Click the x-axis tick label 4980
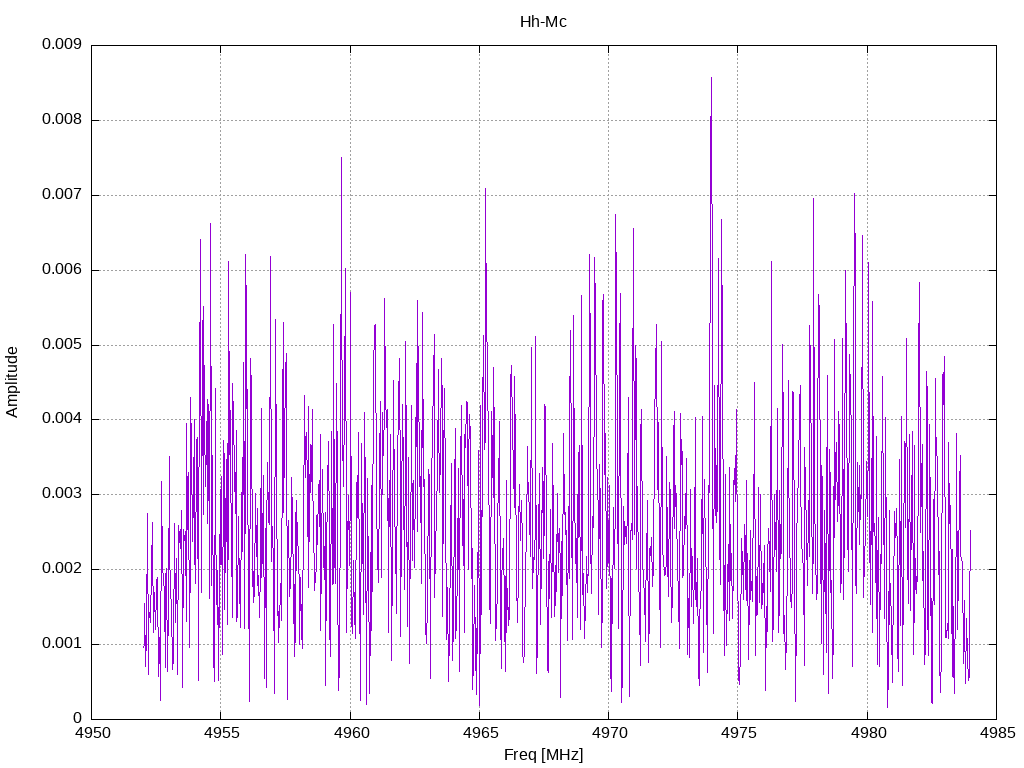Viewport: 1024px width, 768px height. [868, 733]
